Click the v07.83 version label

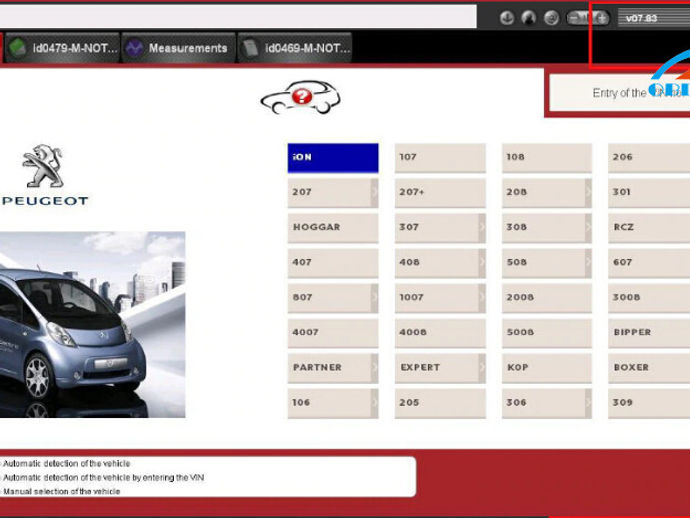(642, 18)
